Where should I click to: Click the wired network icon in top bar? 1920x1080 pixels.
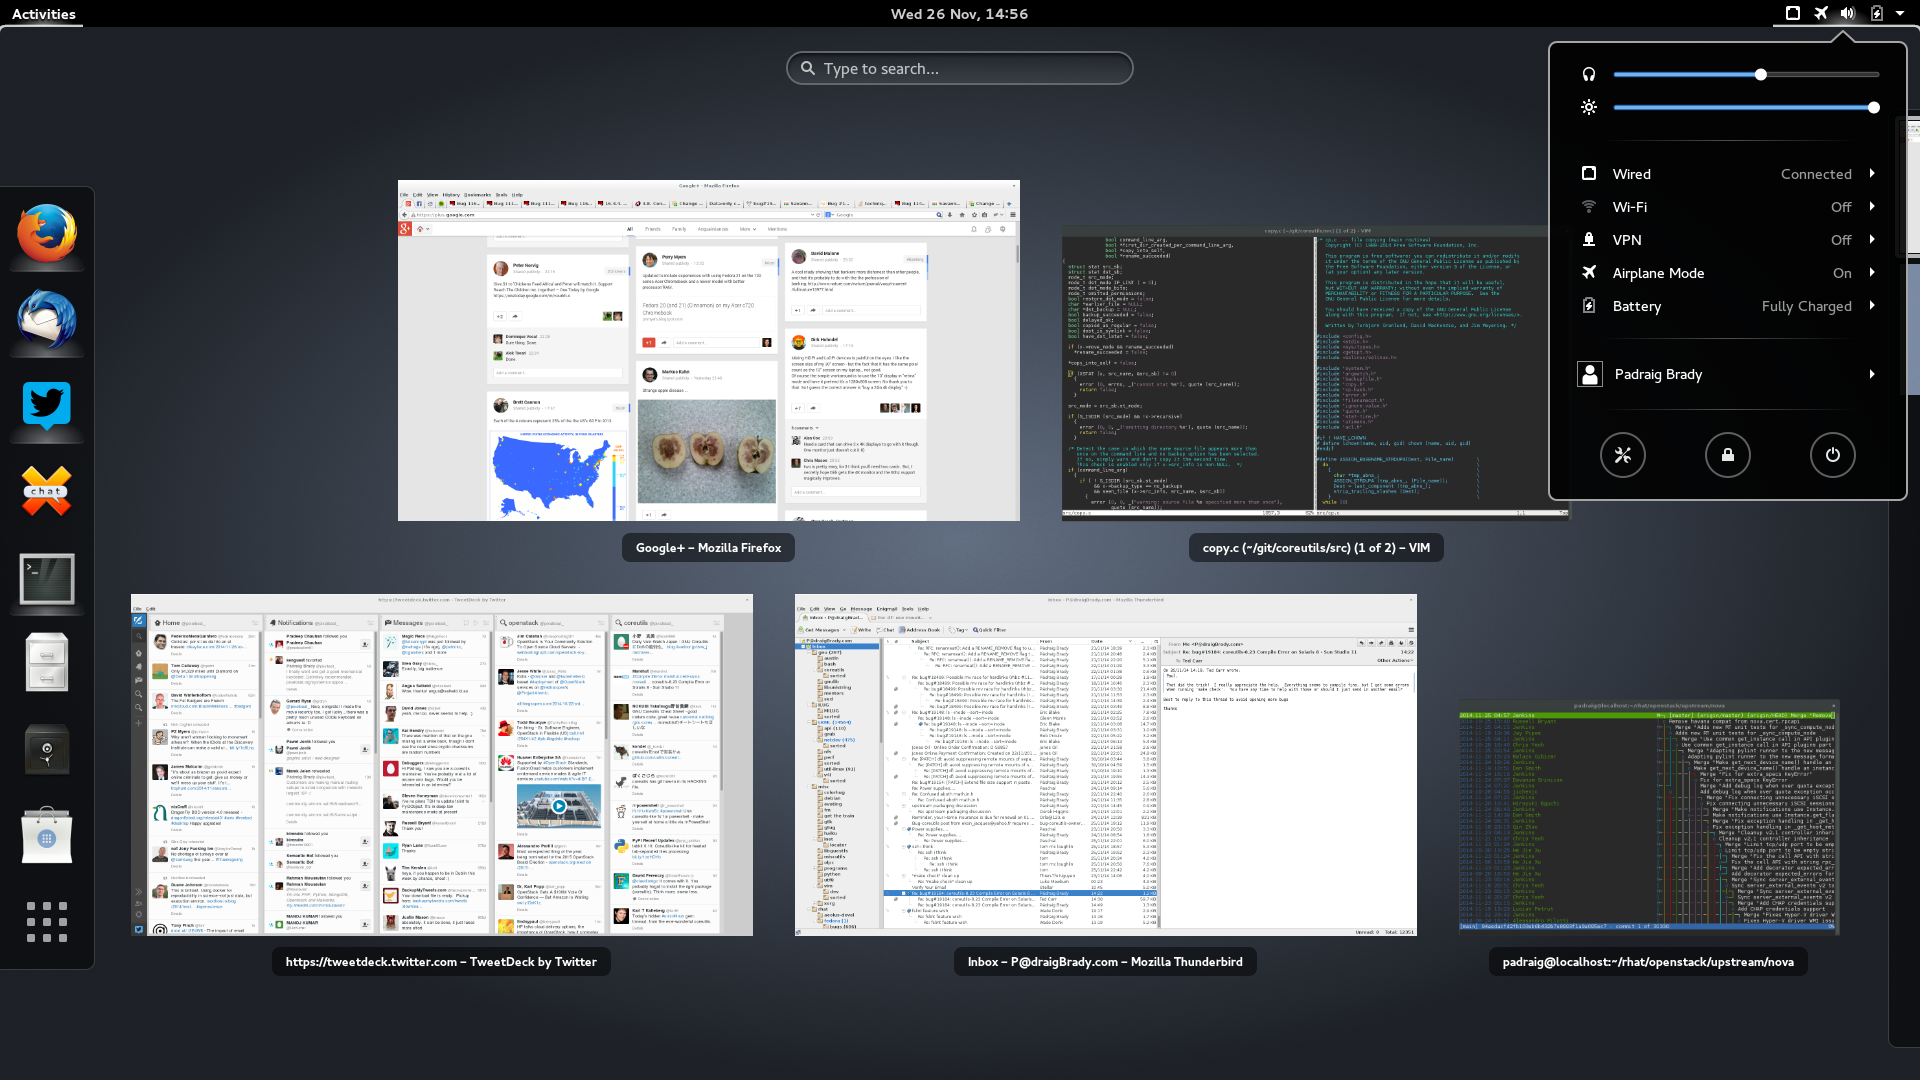pyautogui.click(x=1793, y=13)
